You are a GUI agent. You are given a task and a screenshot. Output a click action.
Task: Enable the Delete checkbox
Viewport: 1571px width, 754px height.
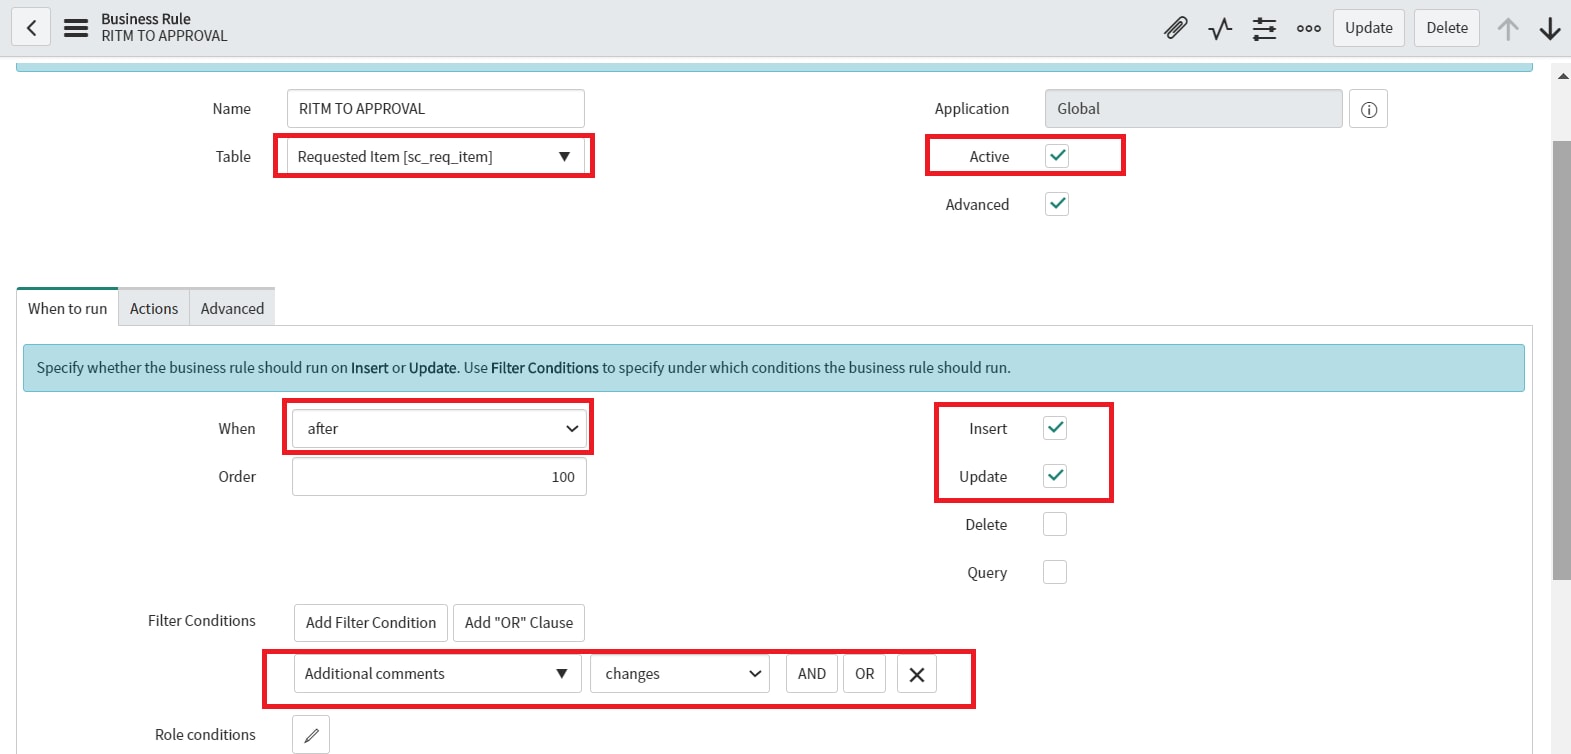point(1055,524)
